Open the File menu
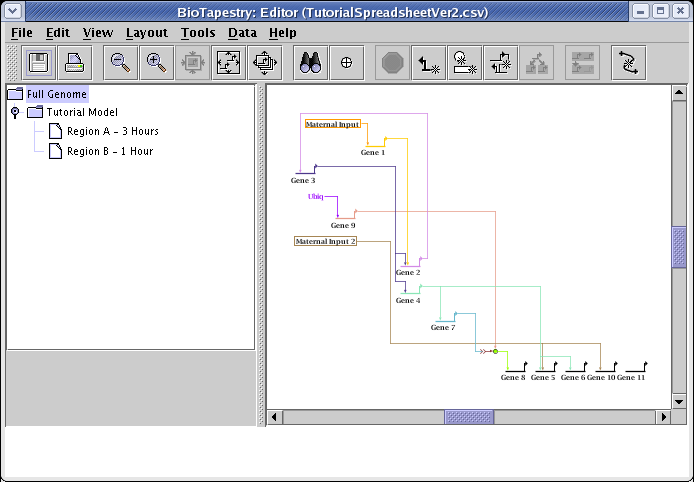694x482 pixels. click(21, 32)
